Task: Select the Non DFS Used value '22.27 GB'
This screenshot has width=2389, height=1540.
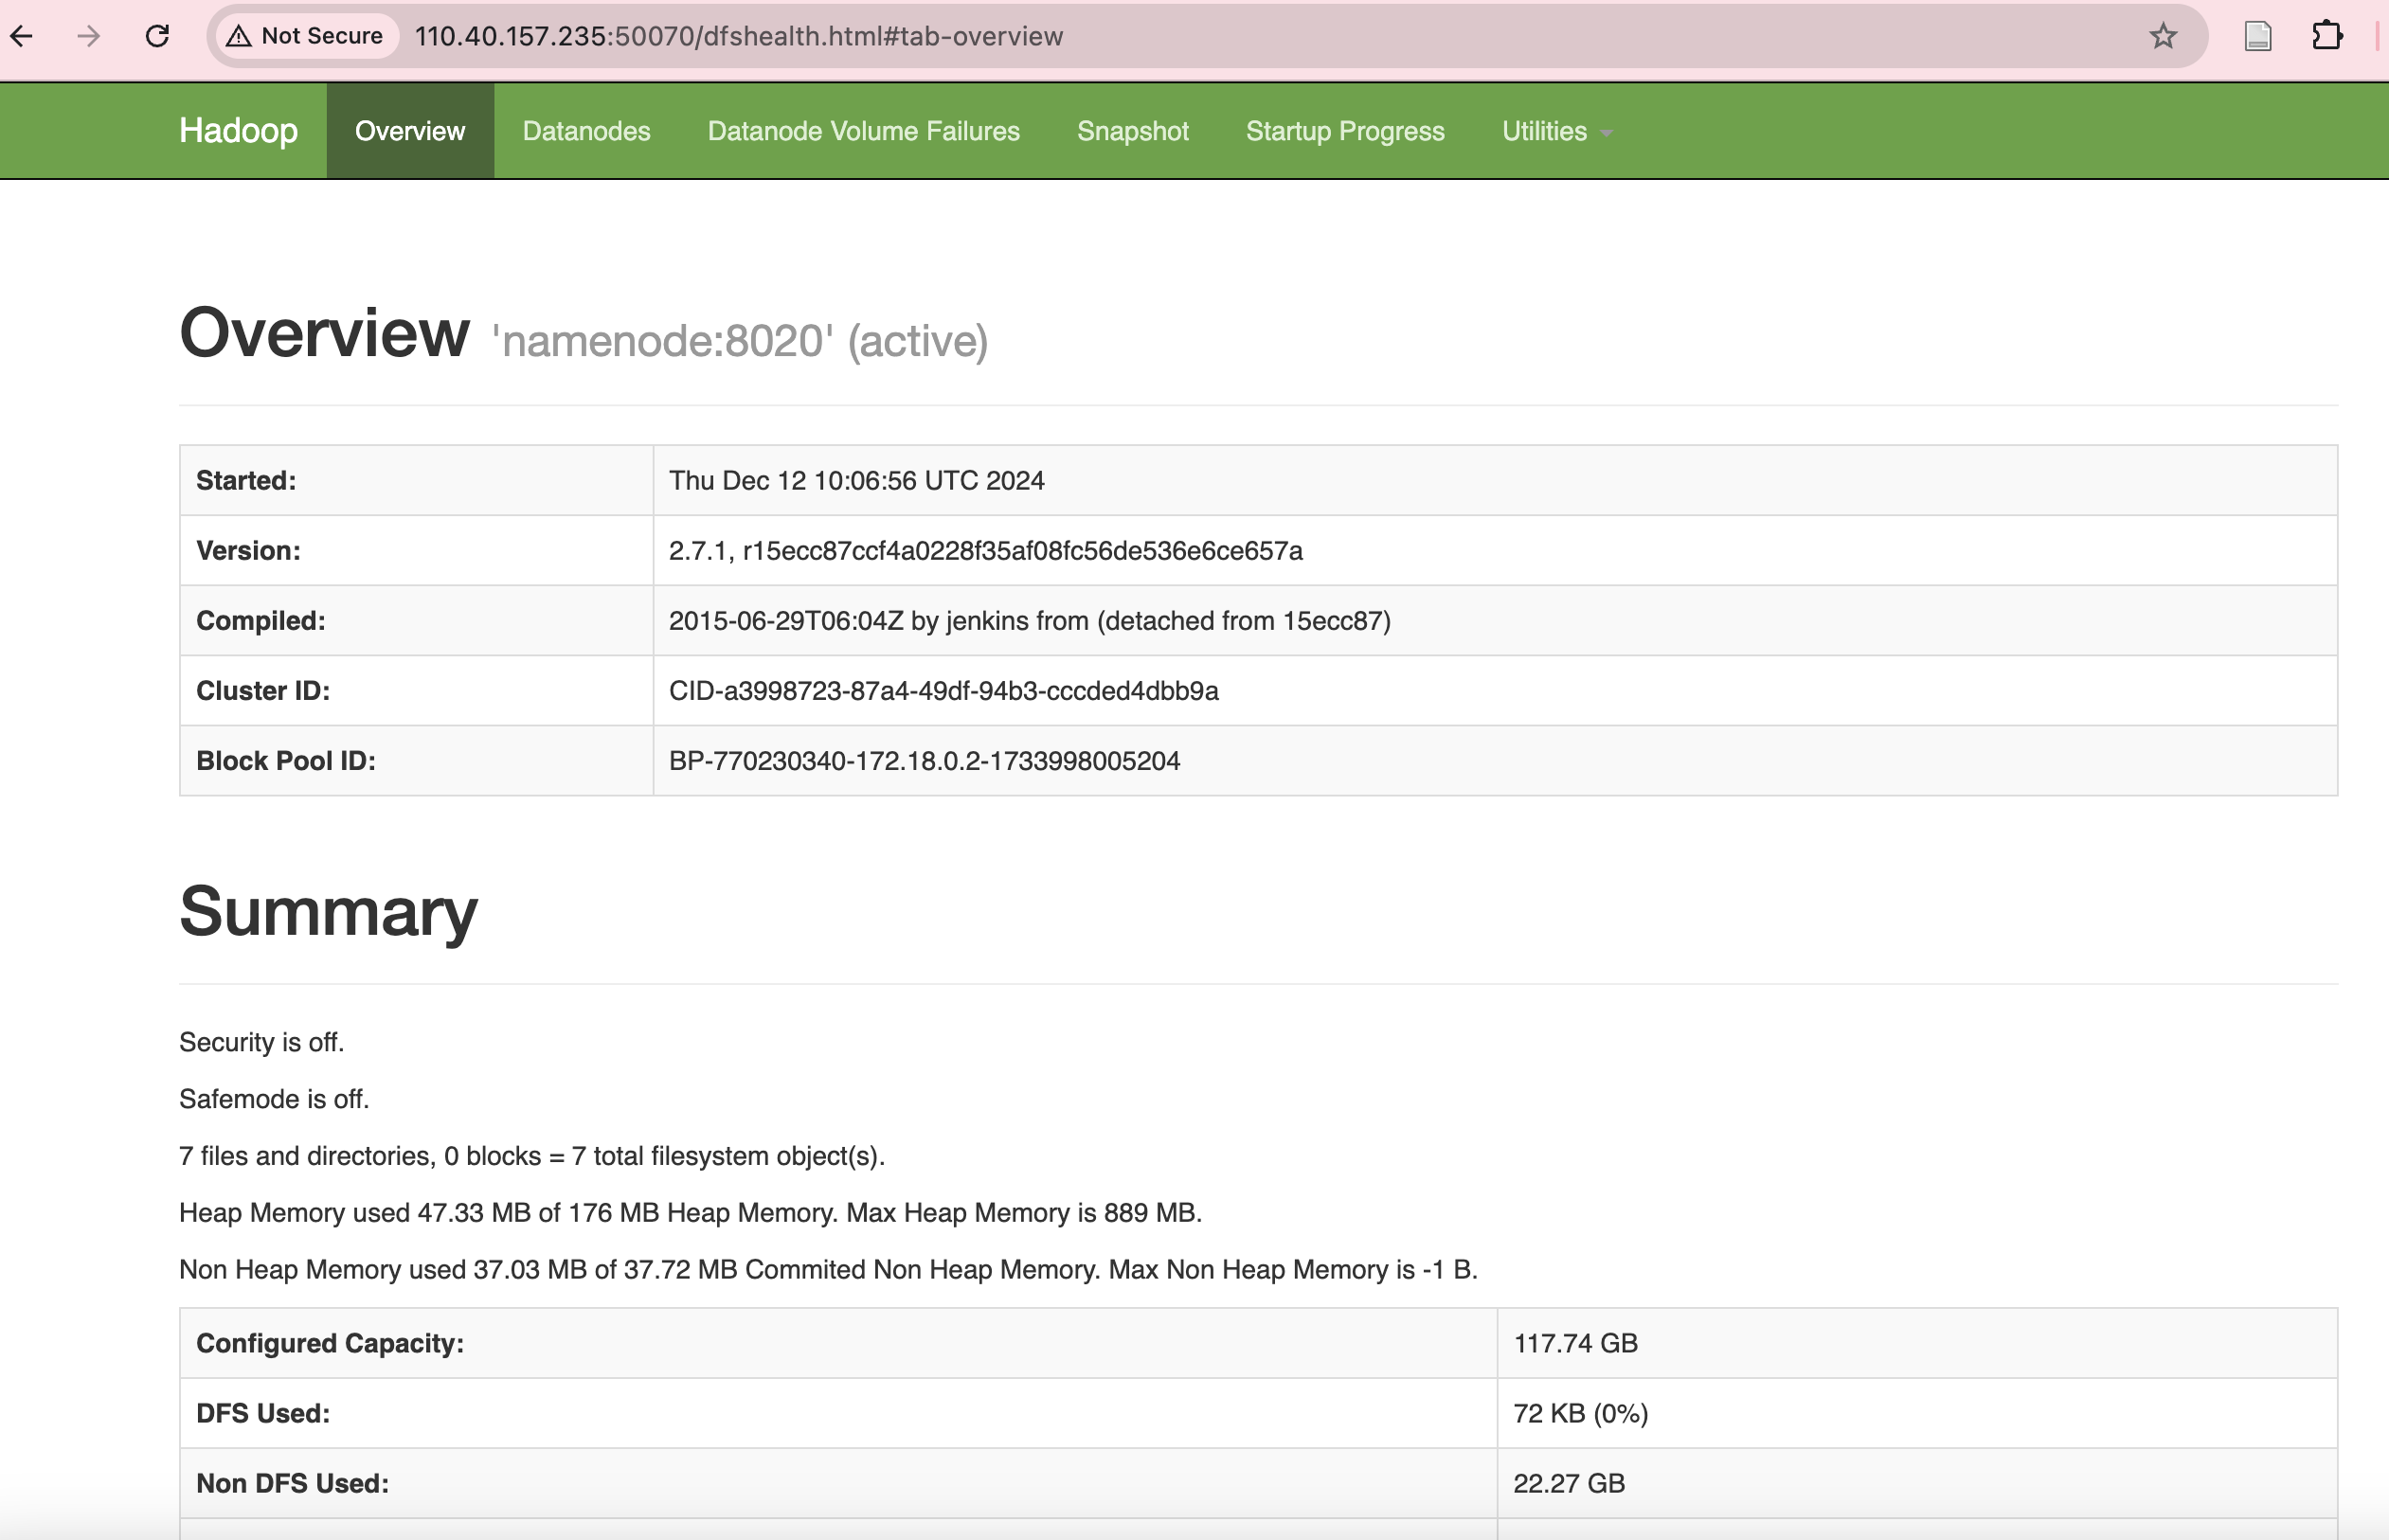Action: (1569, 1484)
